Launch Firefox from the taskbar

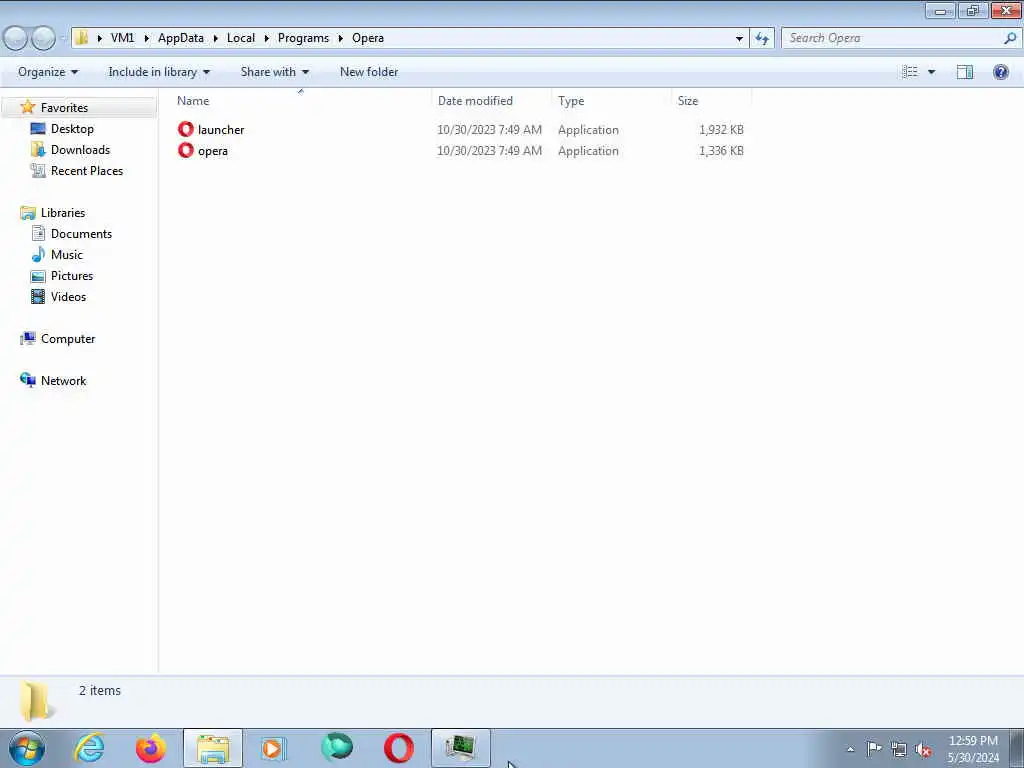coord(151,748)
